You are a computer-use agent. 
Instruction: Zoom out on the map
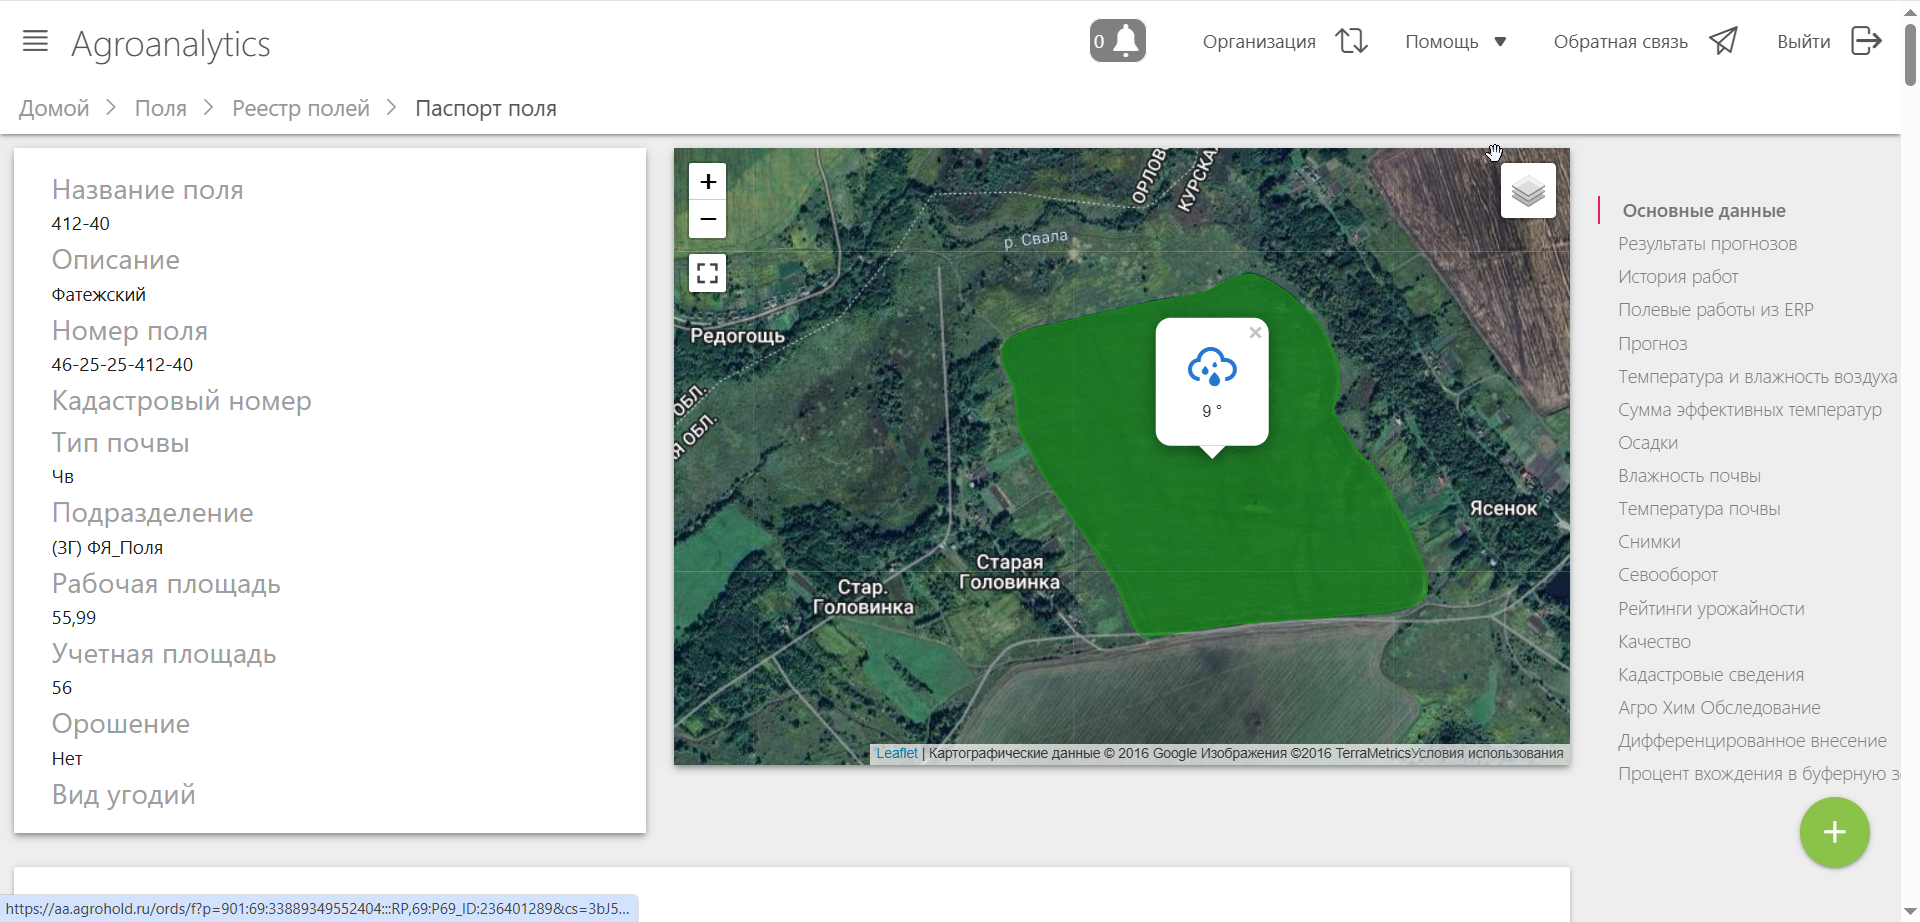click(708, 219)
